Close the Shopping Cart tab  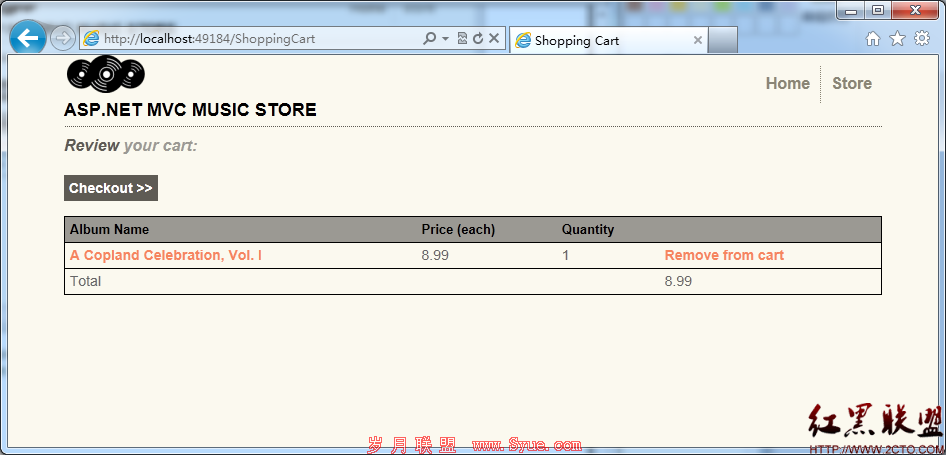[x=697, y=40]
